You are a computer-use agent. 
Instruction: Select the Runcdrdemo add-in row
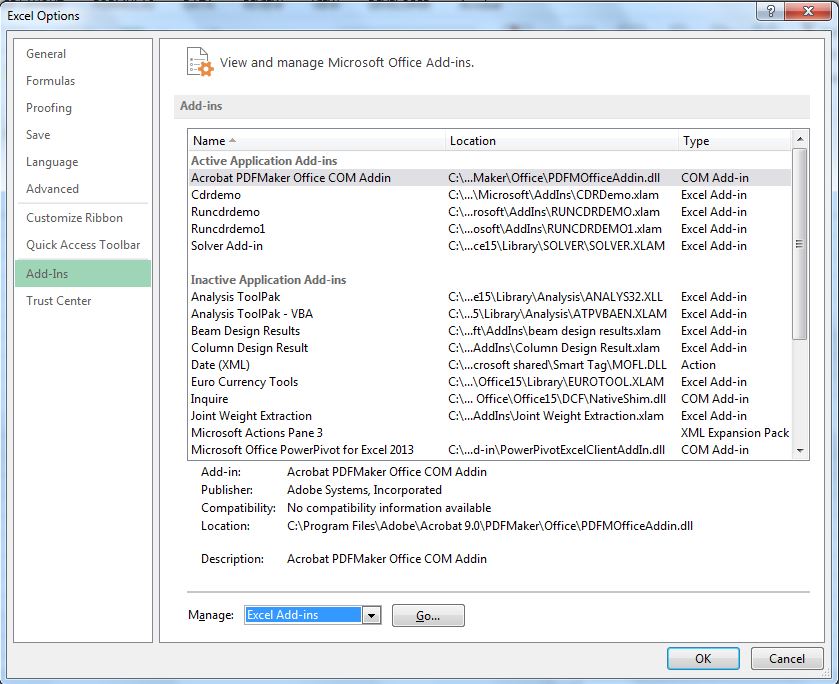490,212
